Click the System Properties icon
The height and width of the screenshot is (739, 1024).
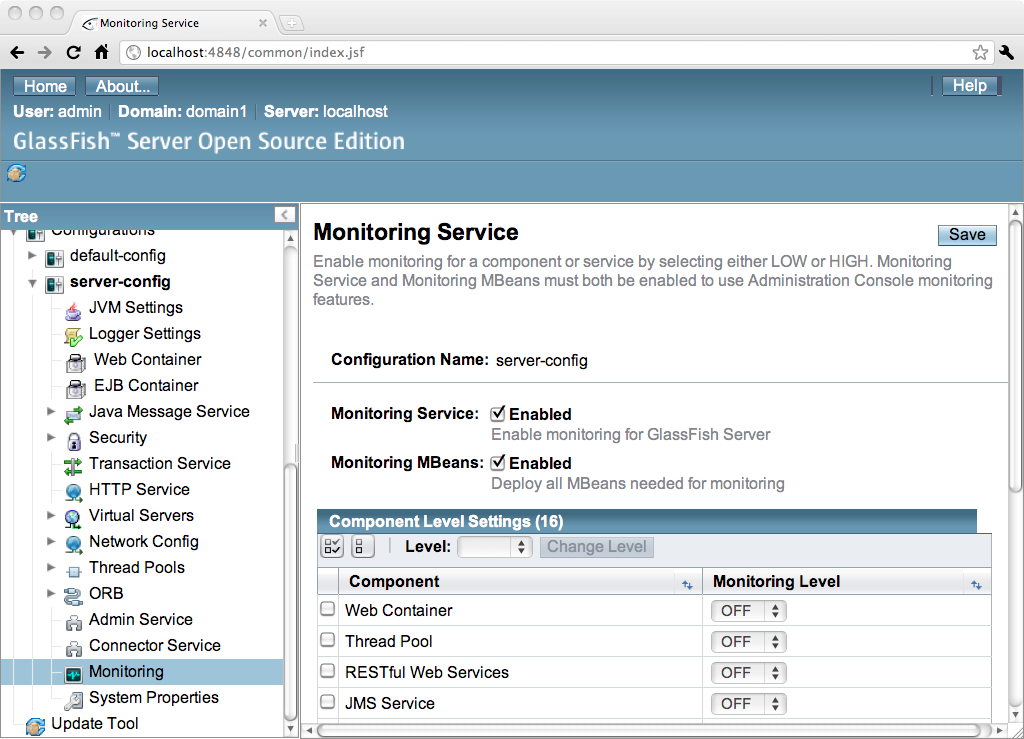tap(73, 700)
